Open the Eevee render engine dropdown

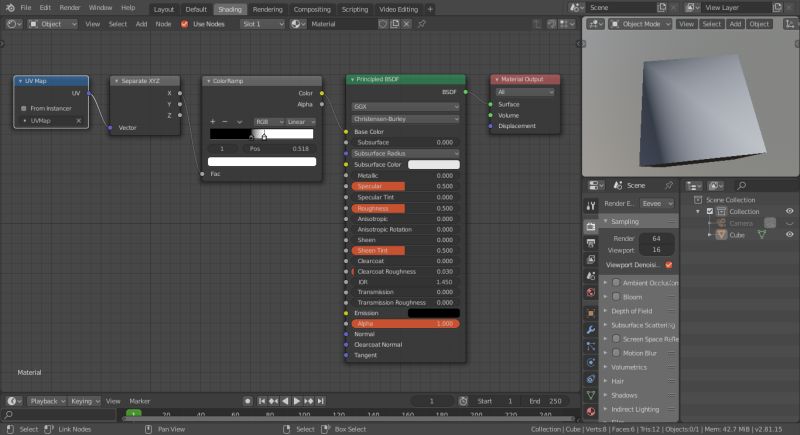657,203
